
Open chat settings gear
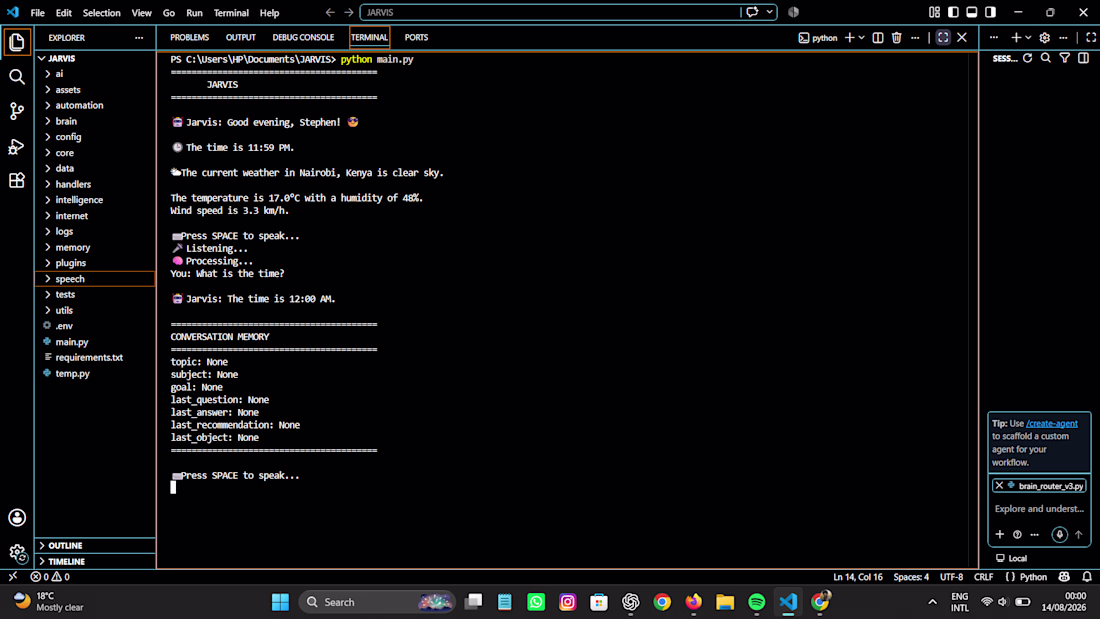point(1045,38)
